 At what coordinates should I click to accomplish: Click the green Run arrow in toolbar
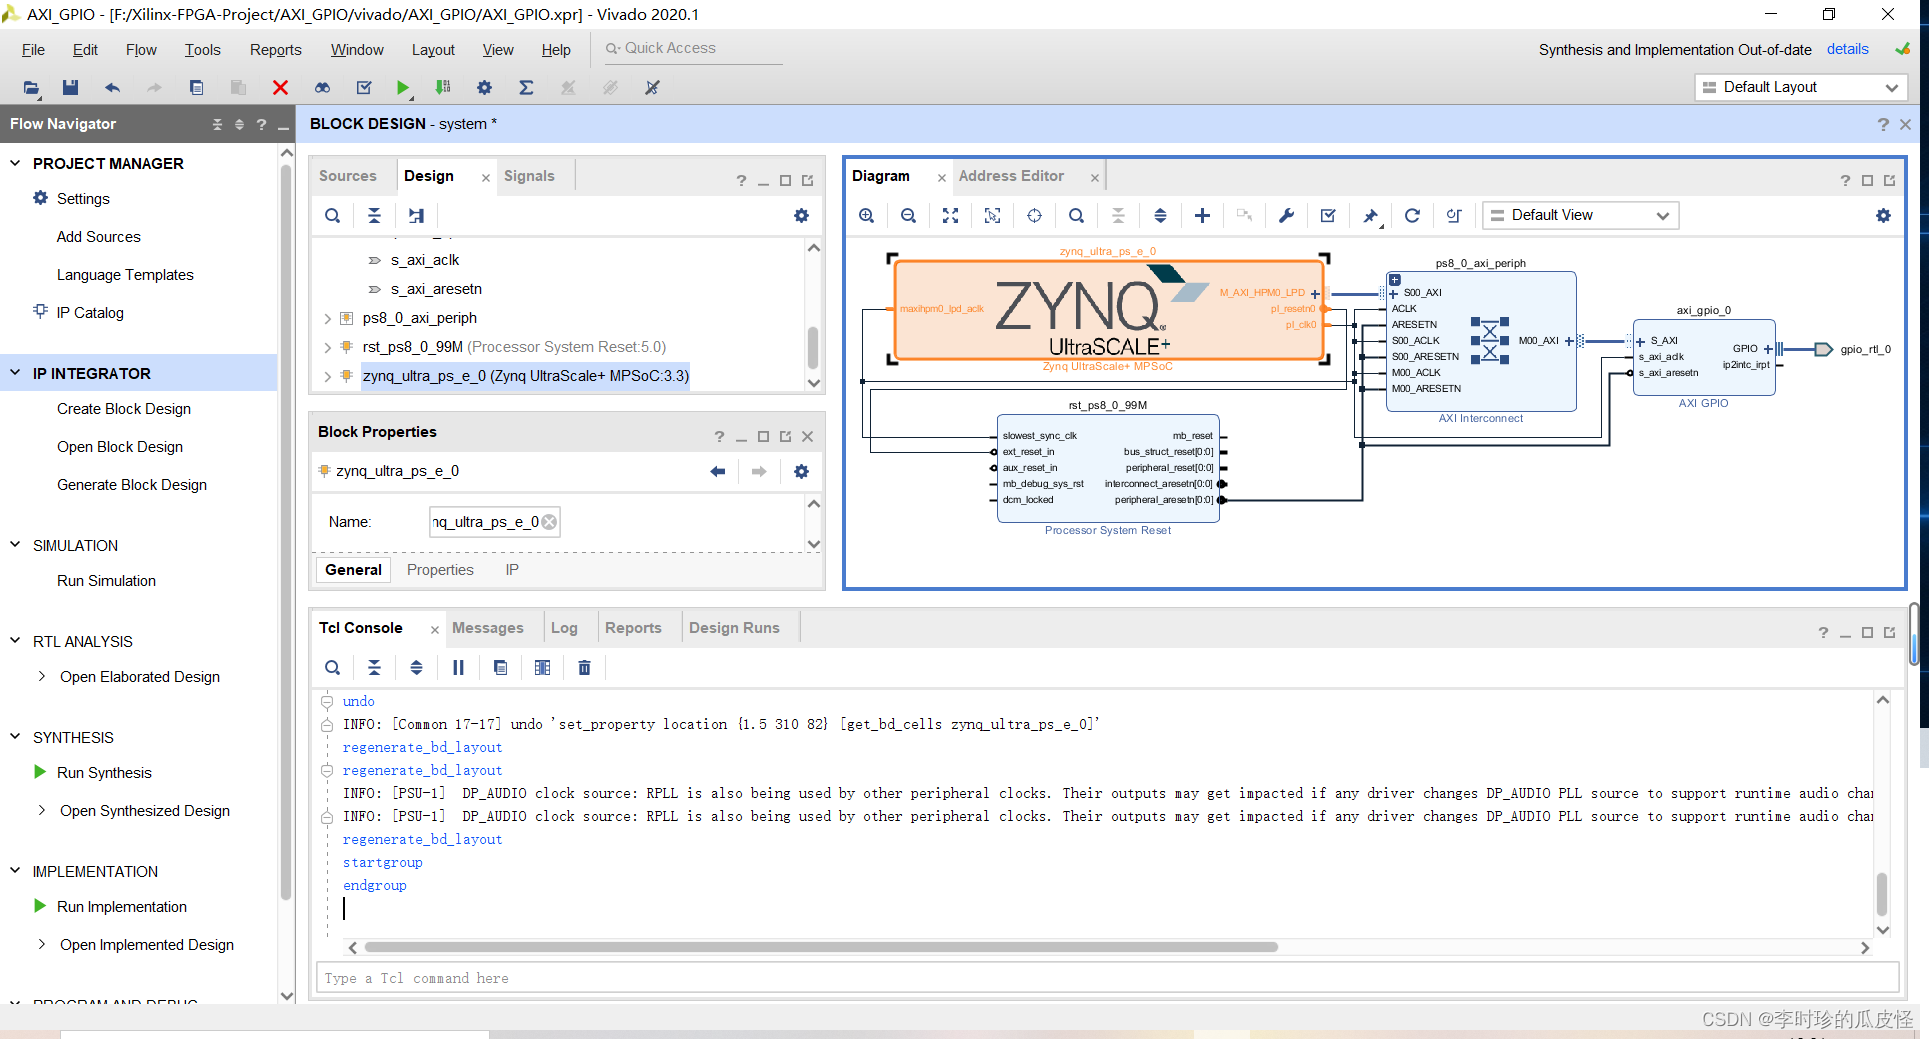[x=402, y=88]
